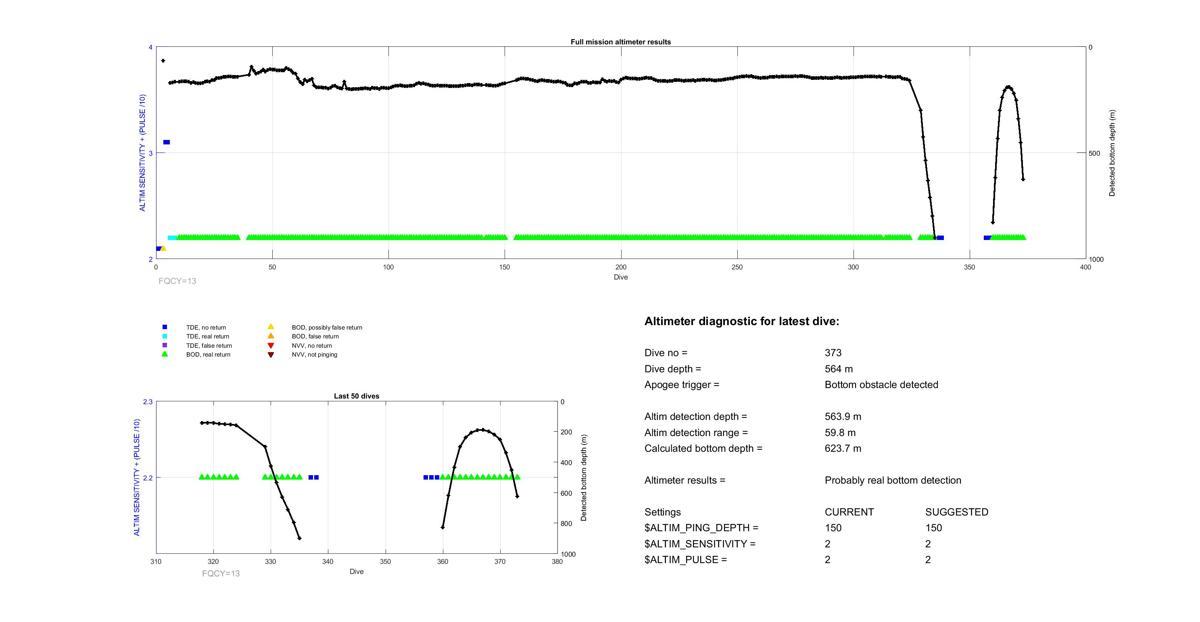The height and width of the screenshot is (622, 1200).
Task: Select the 'TDE, false return' legend label
Action: pos(209,345)
